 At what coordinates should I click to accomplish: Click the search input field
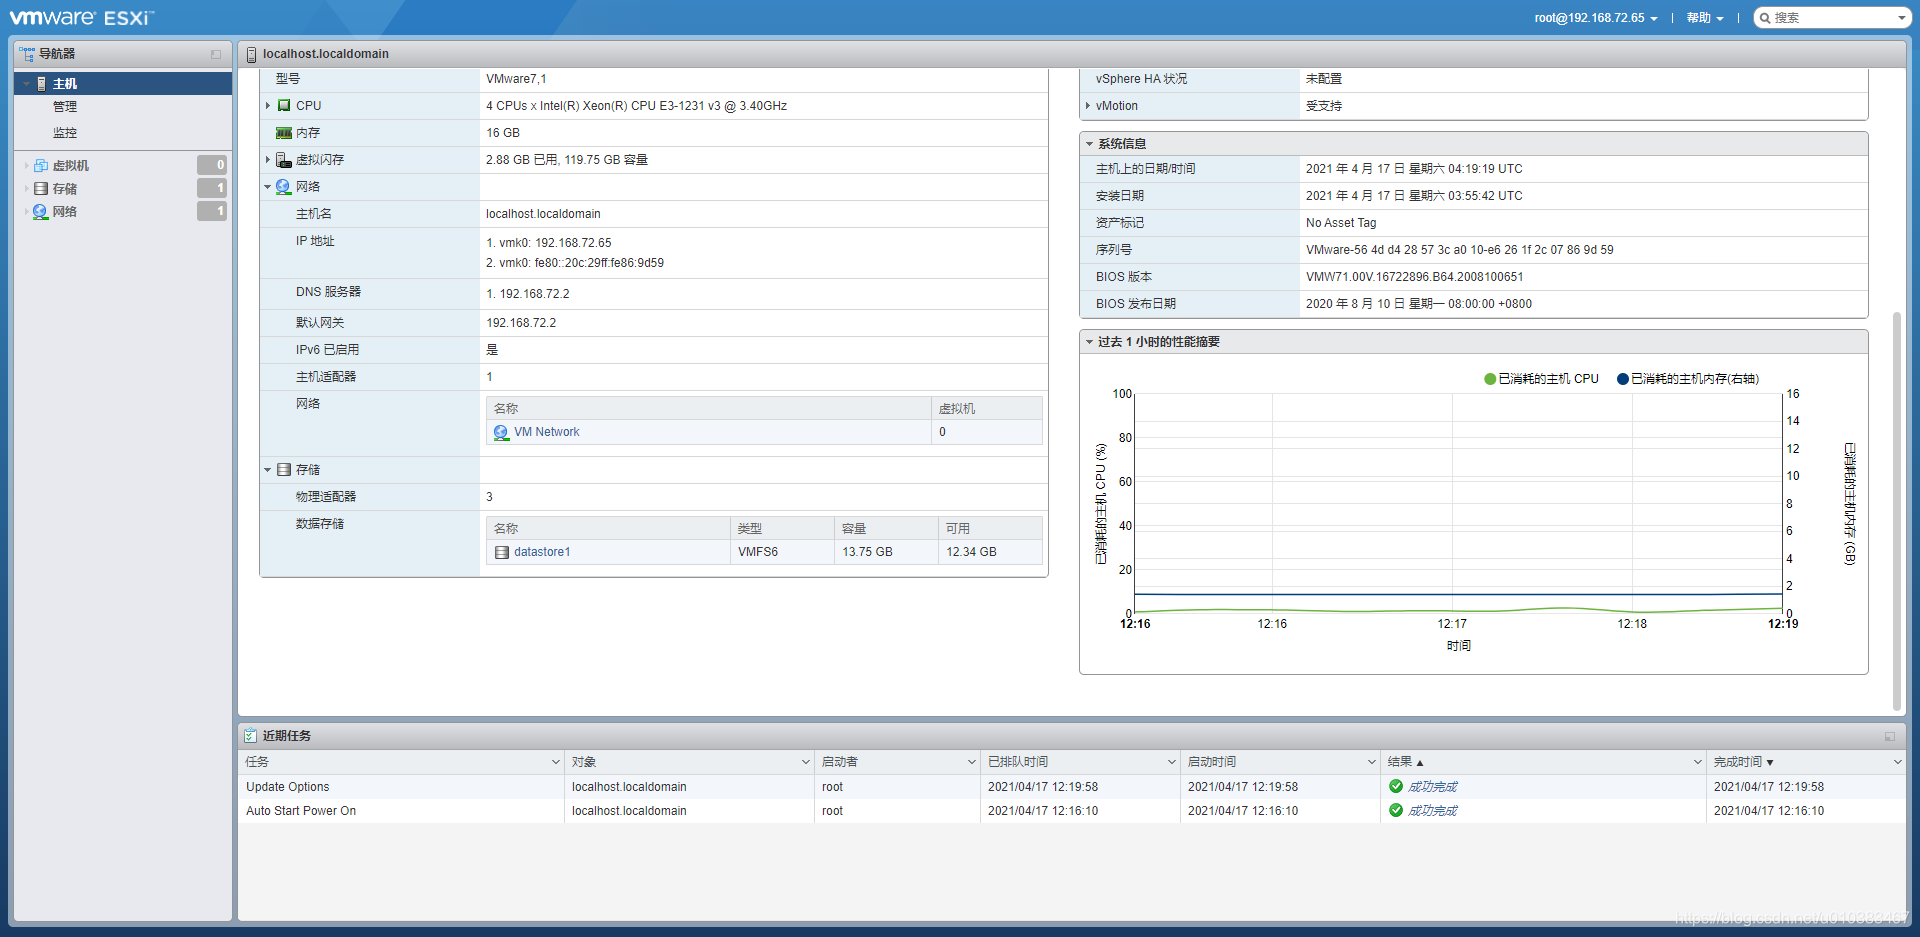(x=1833, y=18)
